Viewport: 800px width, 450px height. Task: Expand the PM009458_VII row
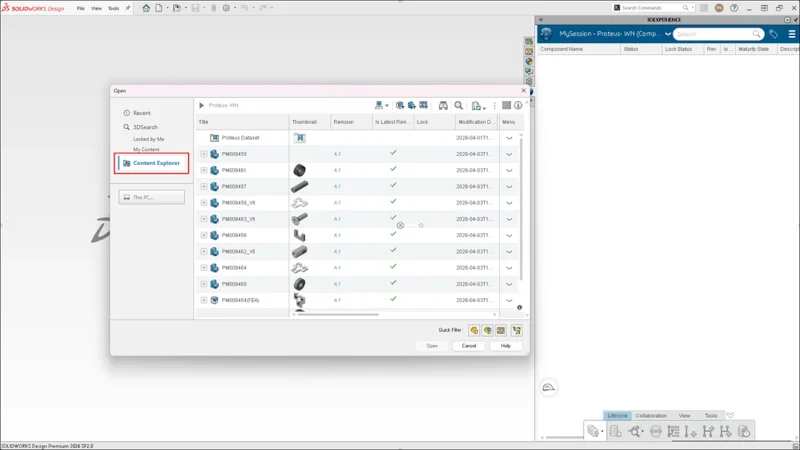(204, 203)
